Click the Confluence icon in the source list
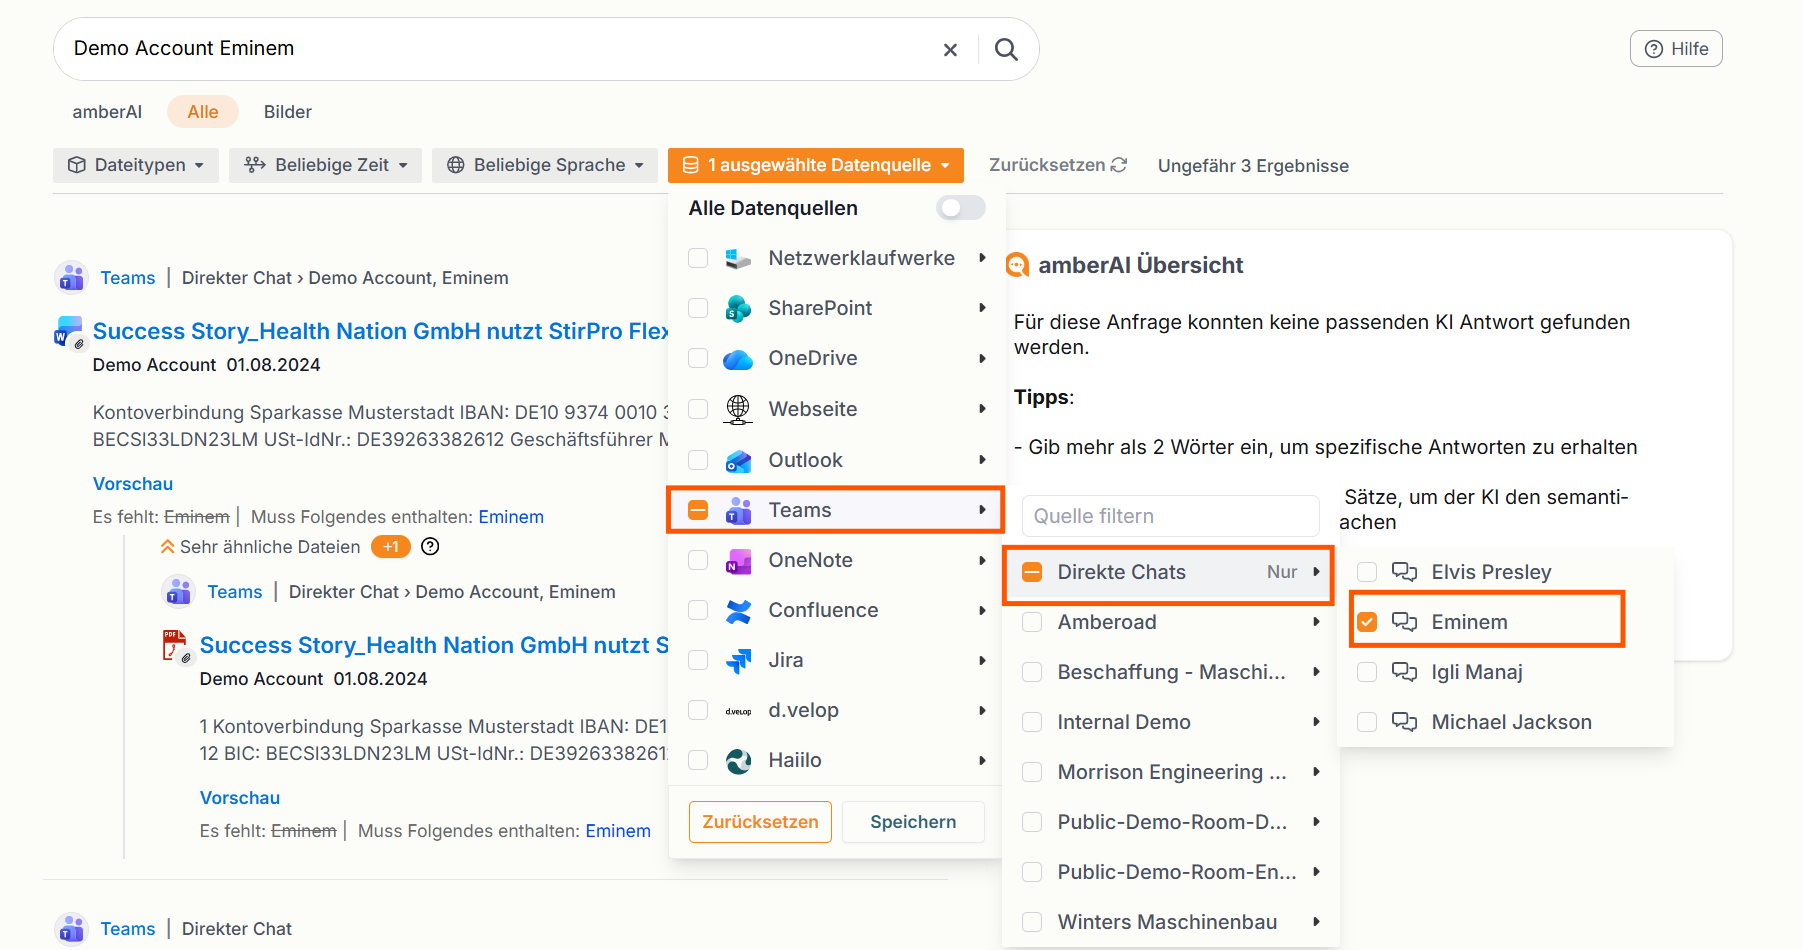 point(738,611)
